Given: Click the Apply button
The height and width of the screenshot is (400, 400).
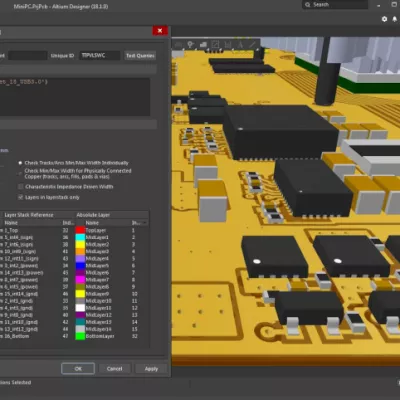Looking at the screenshot, I should [x=151, y=369].
